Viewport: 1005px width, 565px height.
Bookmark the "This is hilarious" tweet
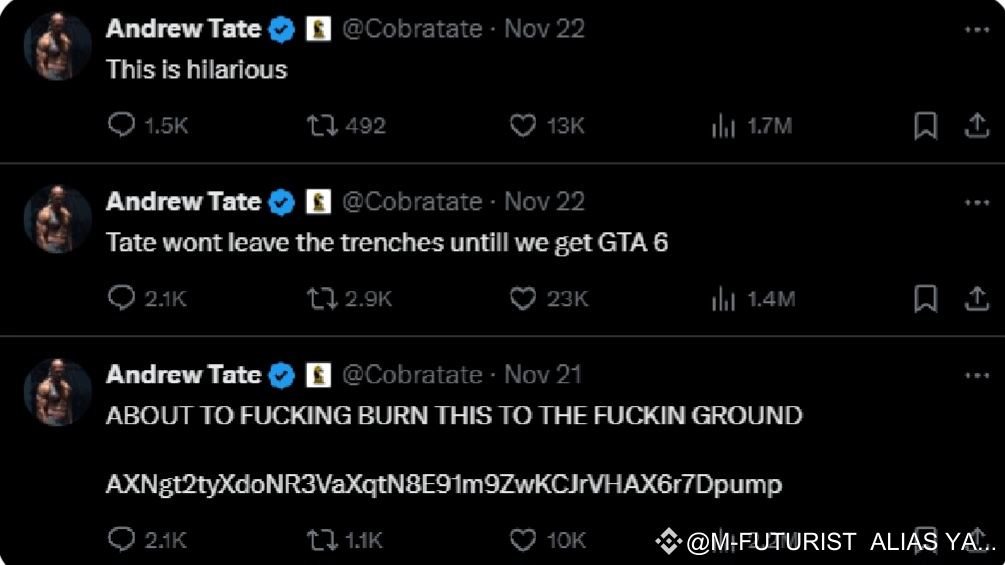926,125
